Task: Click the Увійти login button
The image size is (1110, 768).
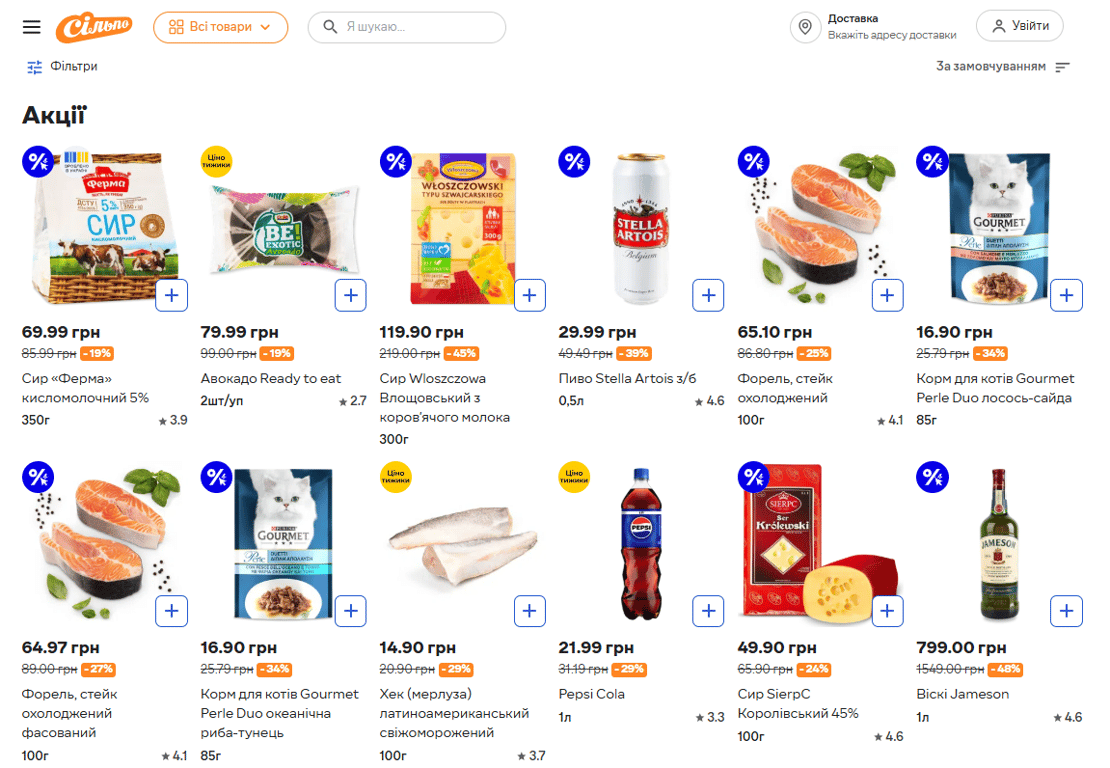Action: point(1019,26)
